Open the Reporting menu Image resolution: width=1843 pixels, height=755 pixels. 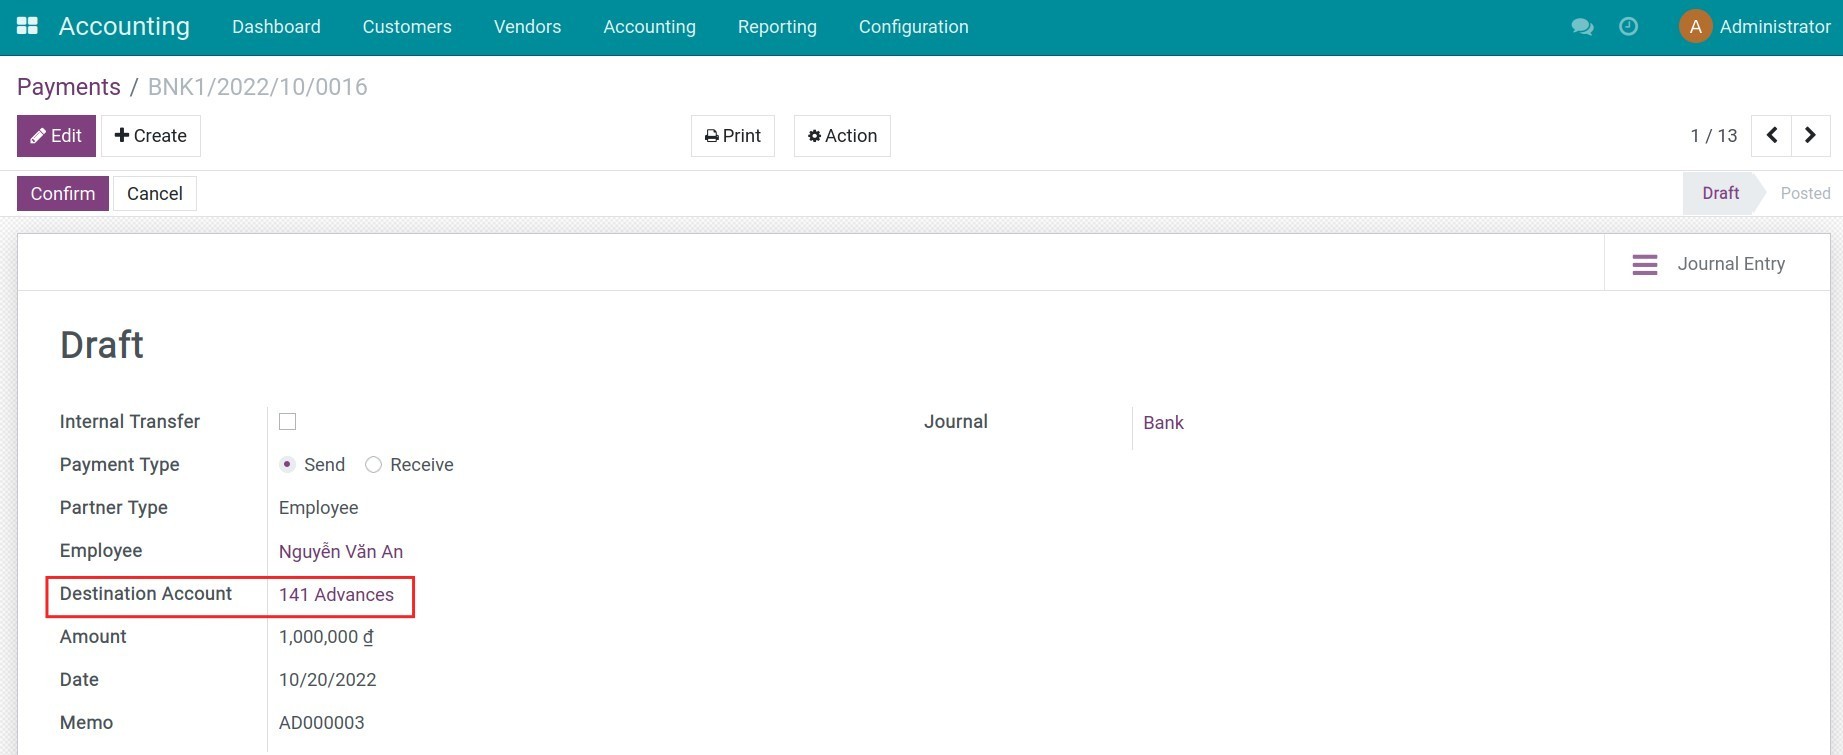(x=777, y=27)
